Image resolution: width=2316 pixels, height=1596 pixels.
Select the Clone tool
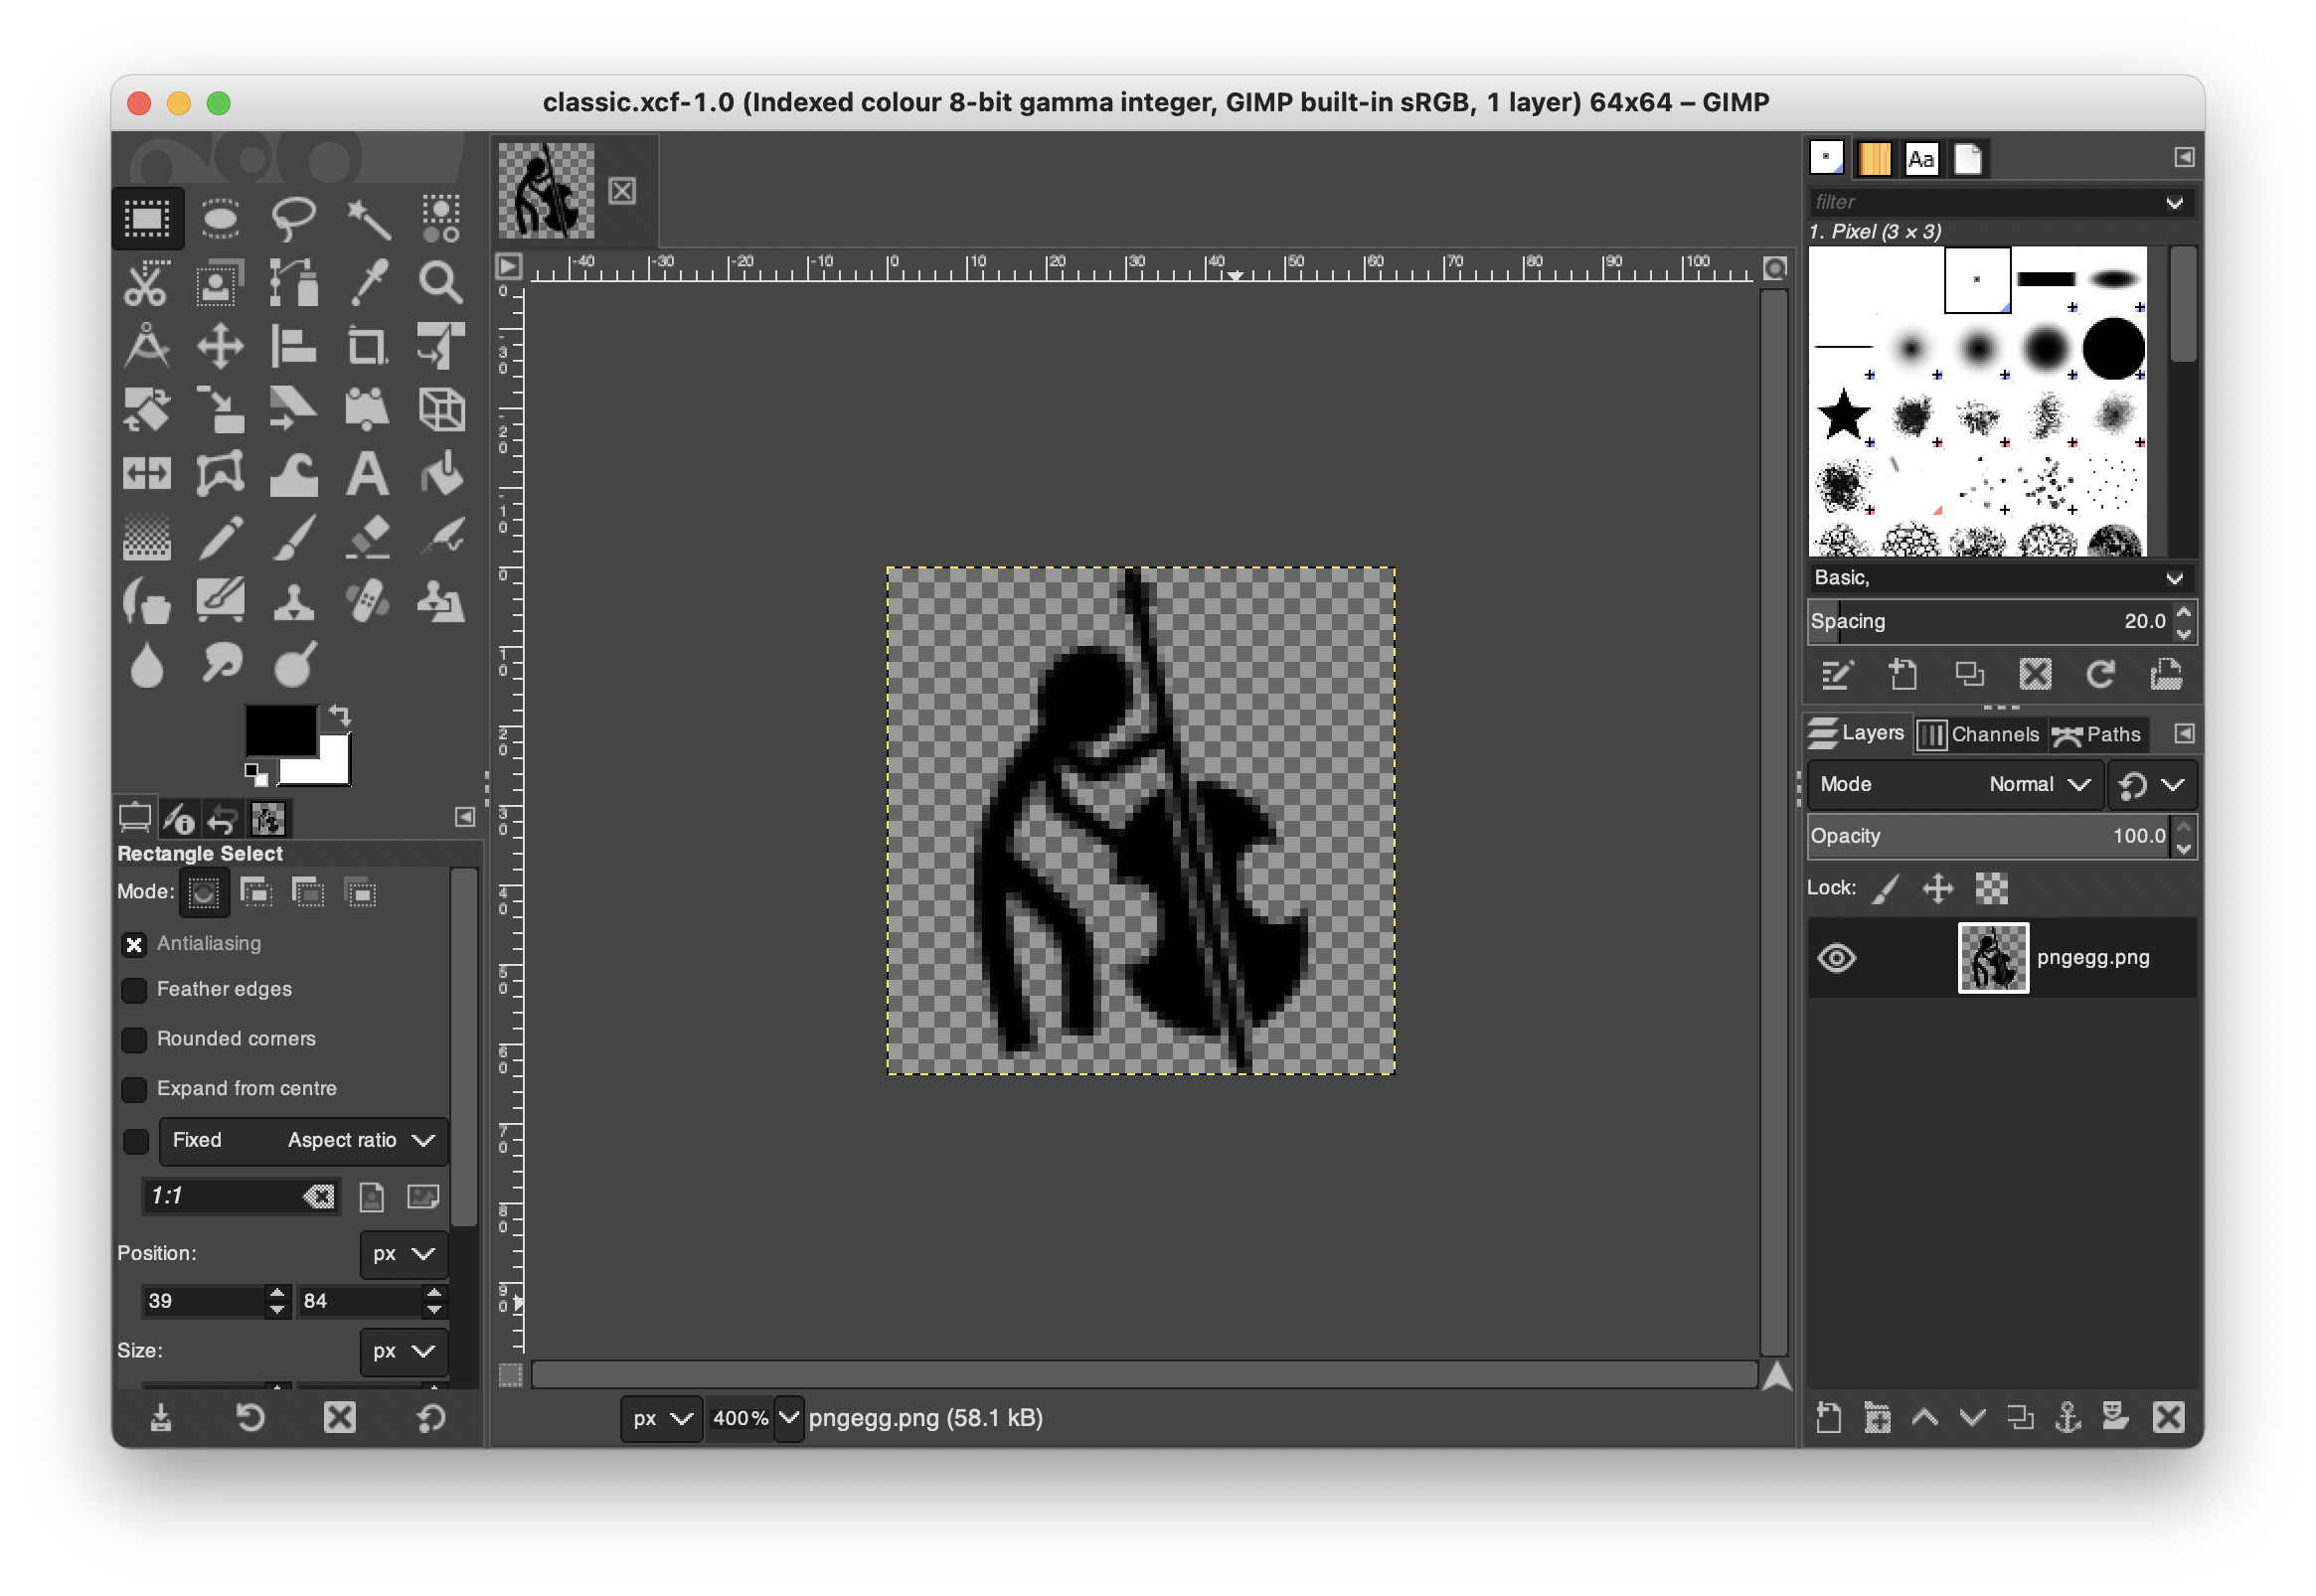(287, 598)
